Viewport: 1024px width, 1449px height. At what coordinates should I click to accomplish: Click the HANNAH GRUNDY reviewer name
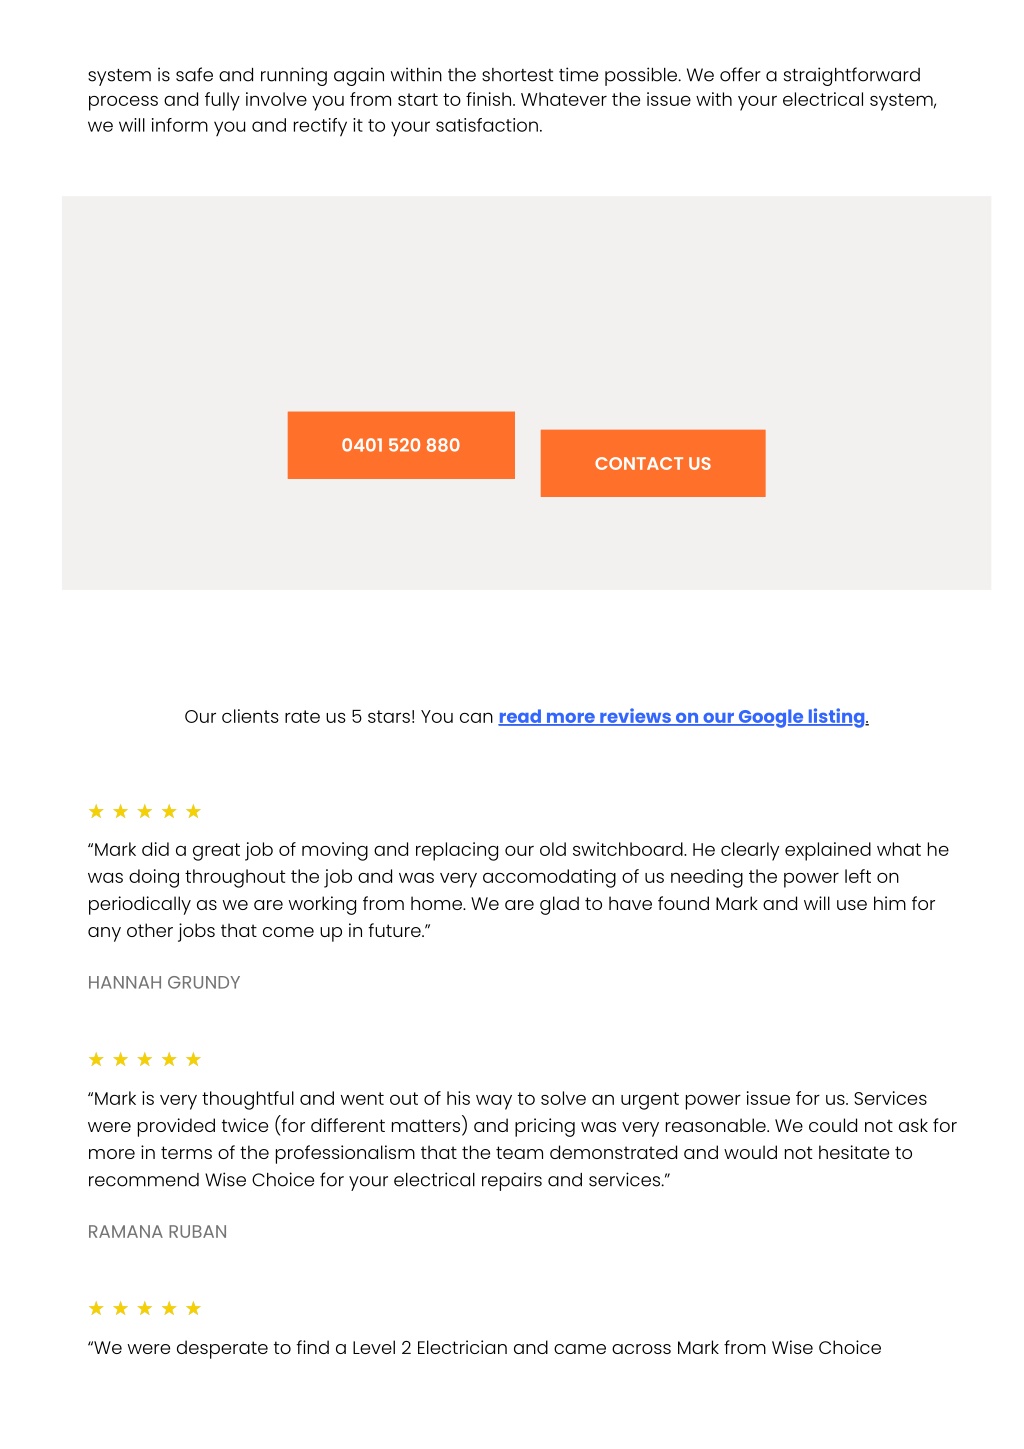[x=164, y=983]
